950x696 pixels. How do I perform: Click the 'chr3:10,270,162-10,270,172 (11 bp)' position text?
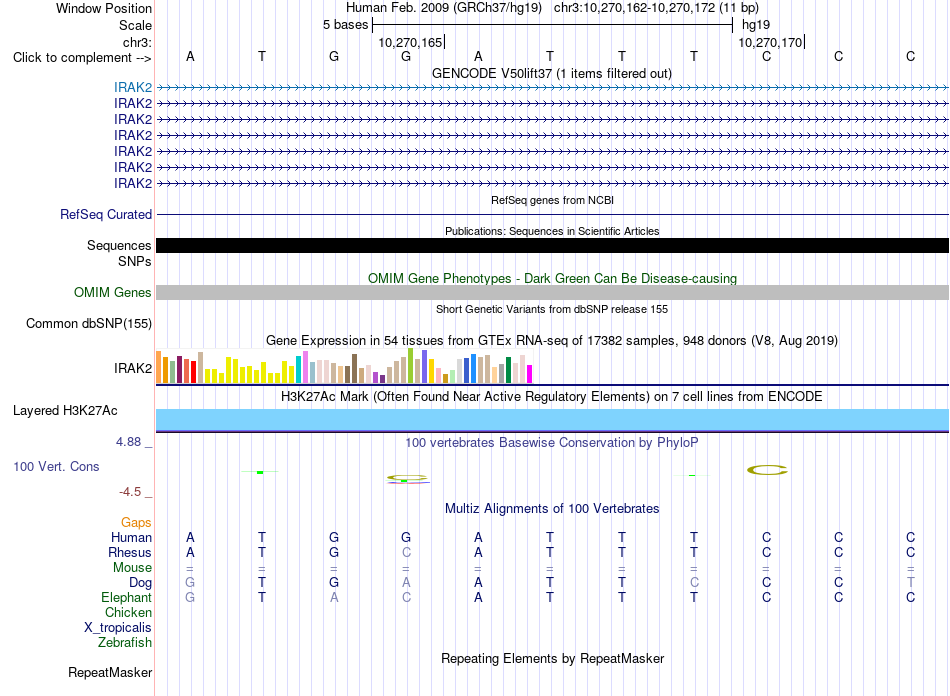coord(656,8)
